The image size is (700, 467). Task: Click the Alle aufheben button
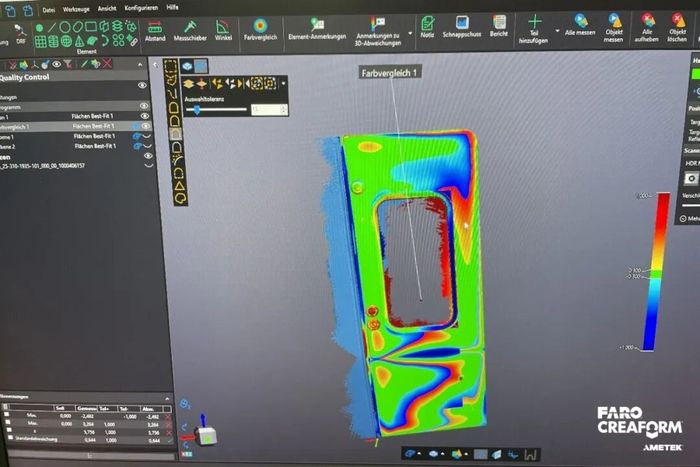tap(647, 28)
